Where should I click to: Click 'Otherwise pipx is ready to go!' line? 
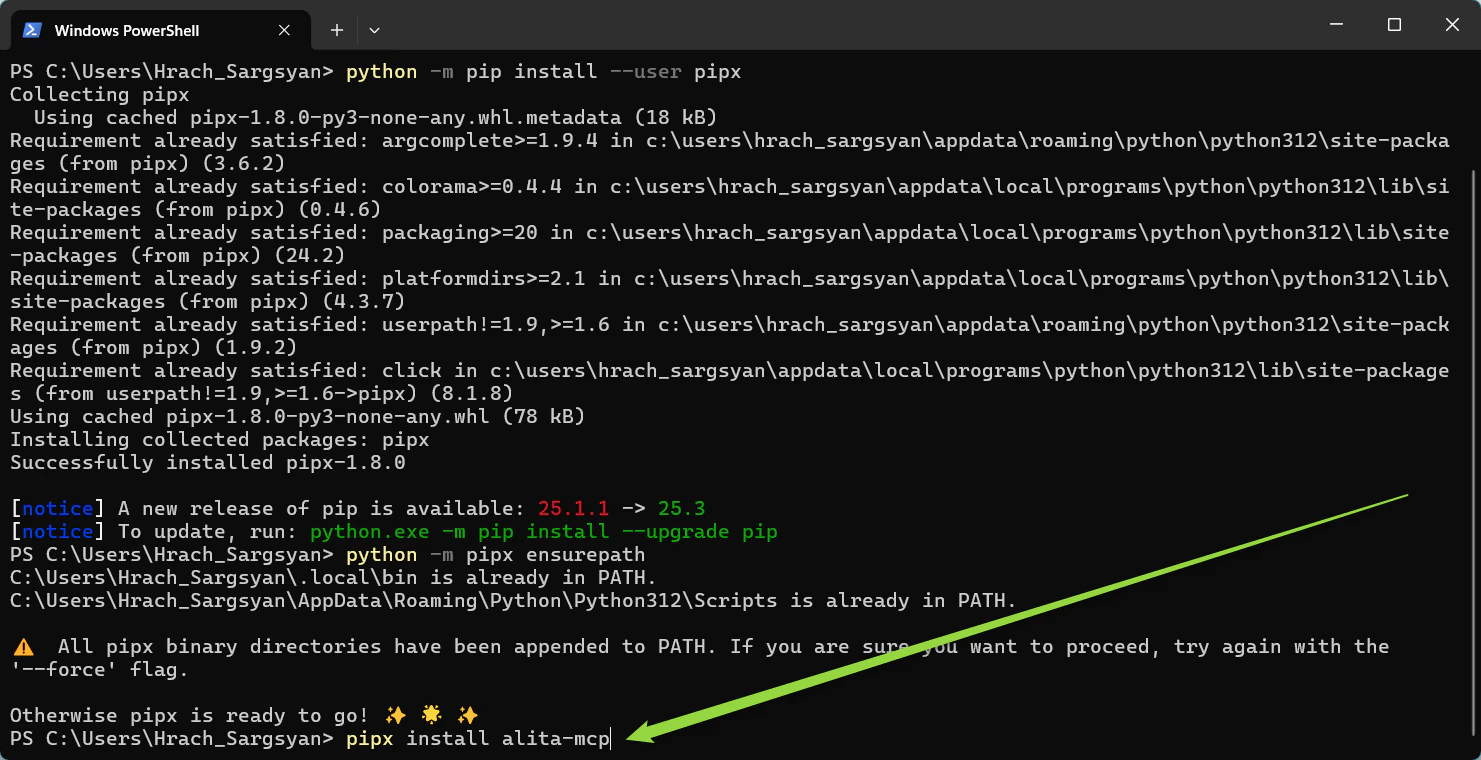point(244,716)
